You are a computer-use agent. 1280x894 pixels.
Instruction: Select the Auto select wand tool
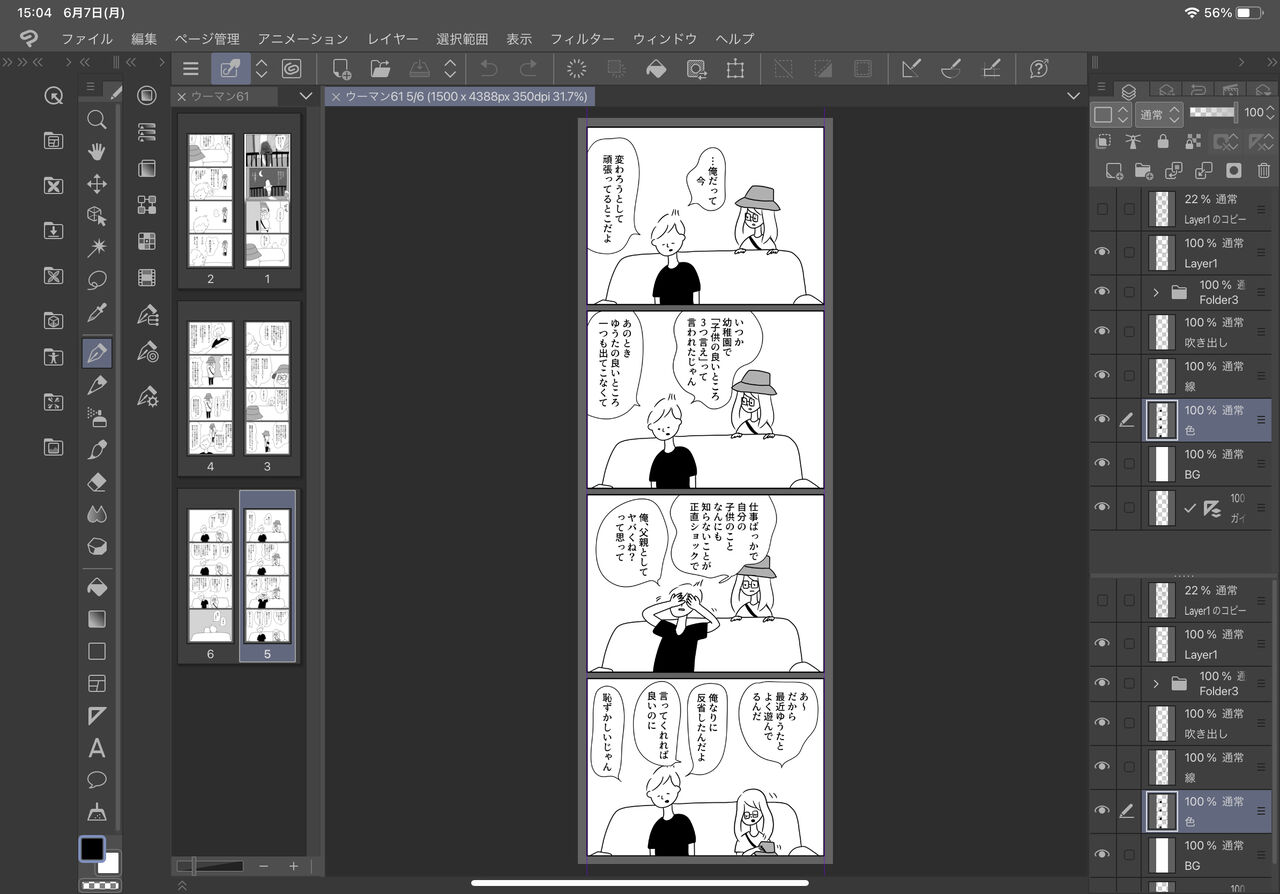(x=97, y=247)
